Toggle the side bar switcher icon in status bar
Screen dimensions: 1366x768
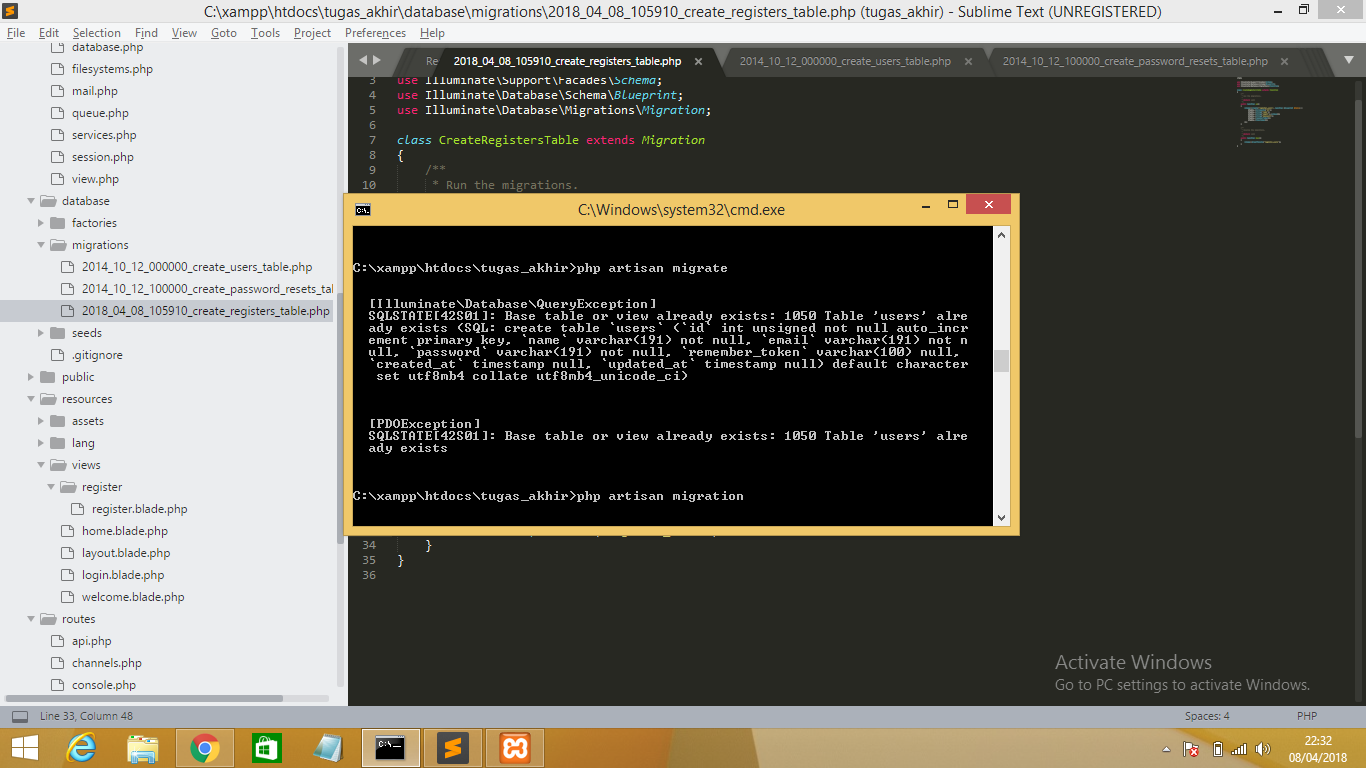click(x=19, y=716)
